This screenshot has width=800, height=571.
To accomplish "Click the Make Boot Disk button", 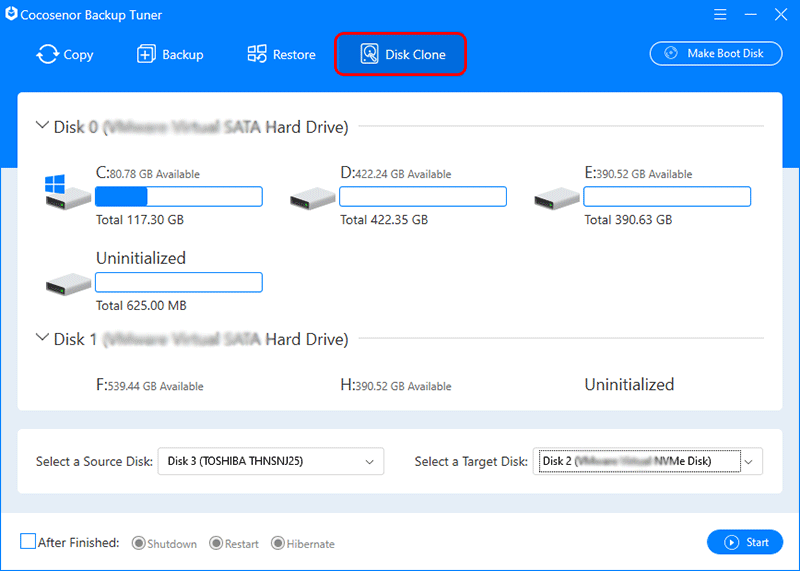I will click(x=715, y=54).
